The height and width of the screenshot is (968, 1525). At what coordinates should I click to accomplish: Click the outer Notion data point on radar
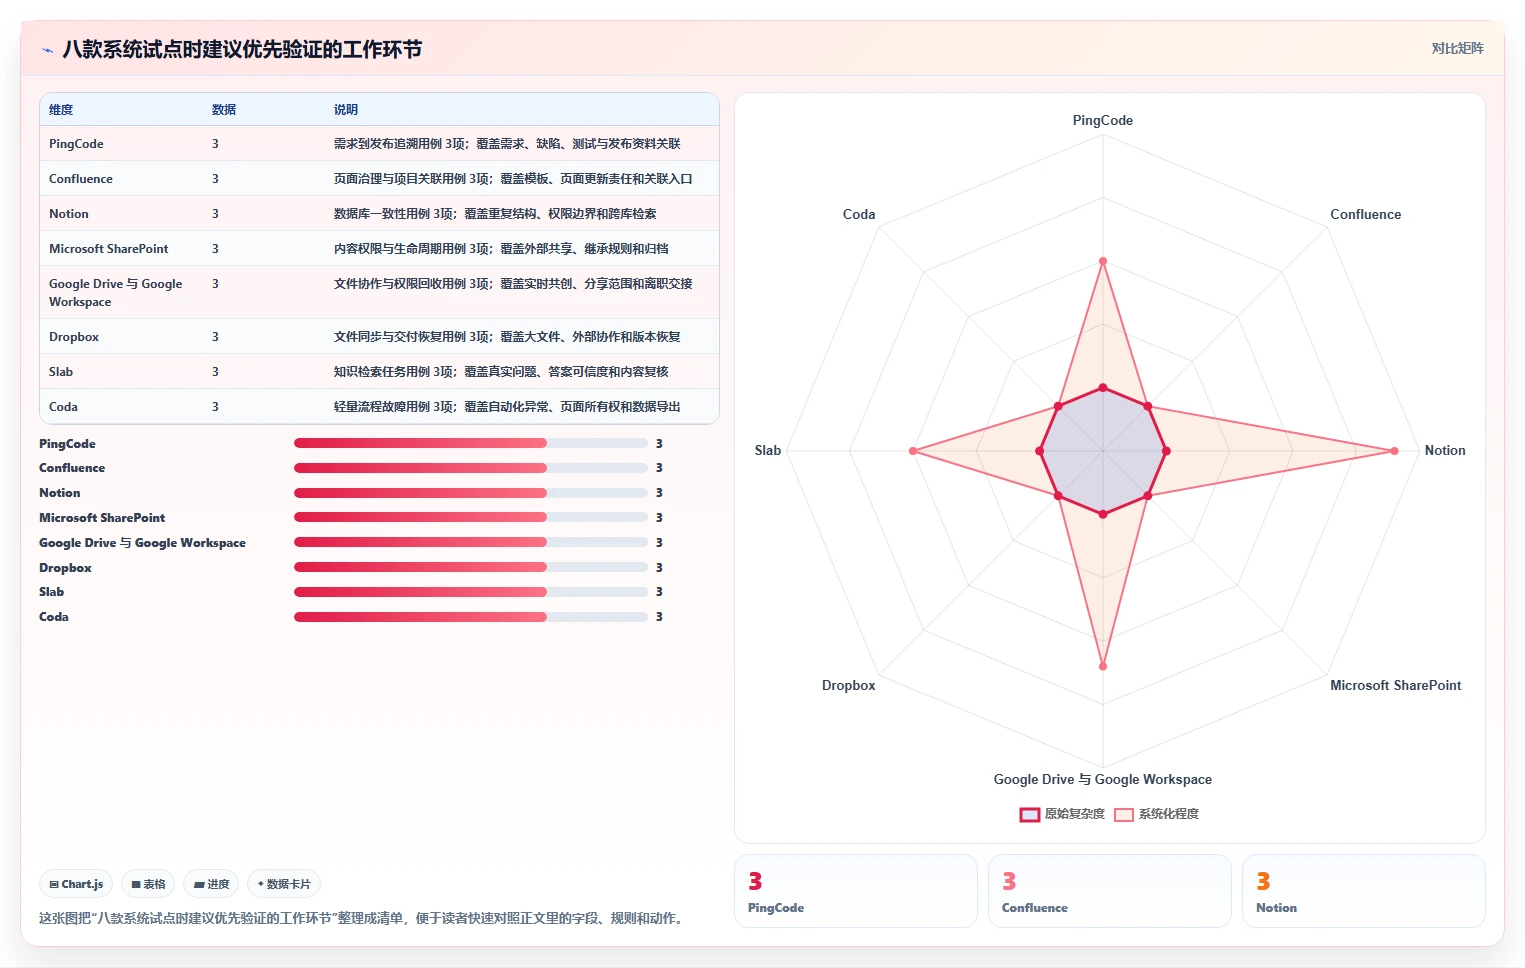coord(1394,451)
